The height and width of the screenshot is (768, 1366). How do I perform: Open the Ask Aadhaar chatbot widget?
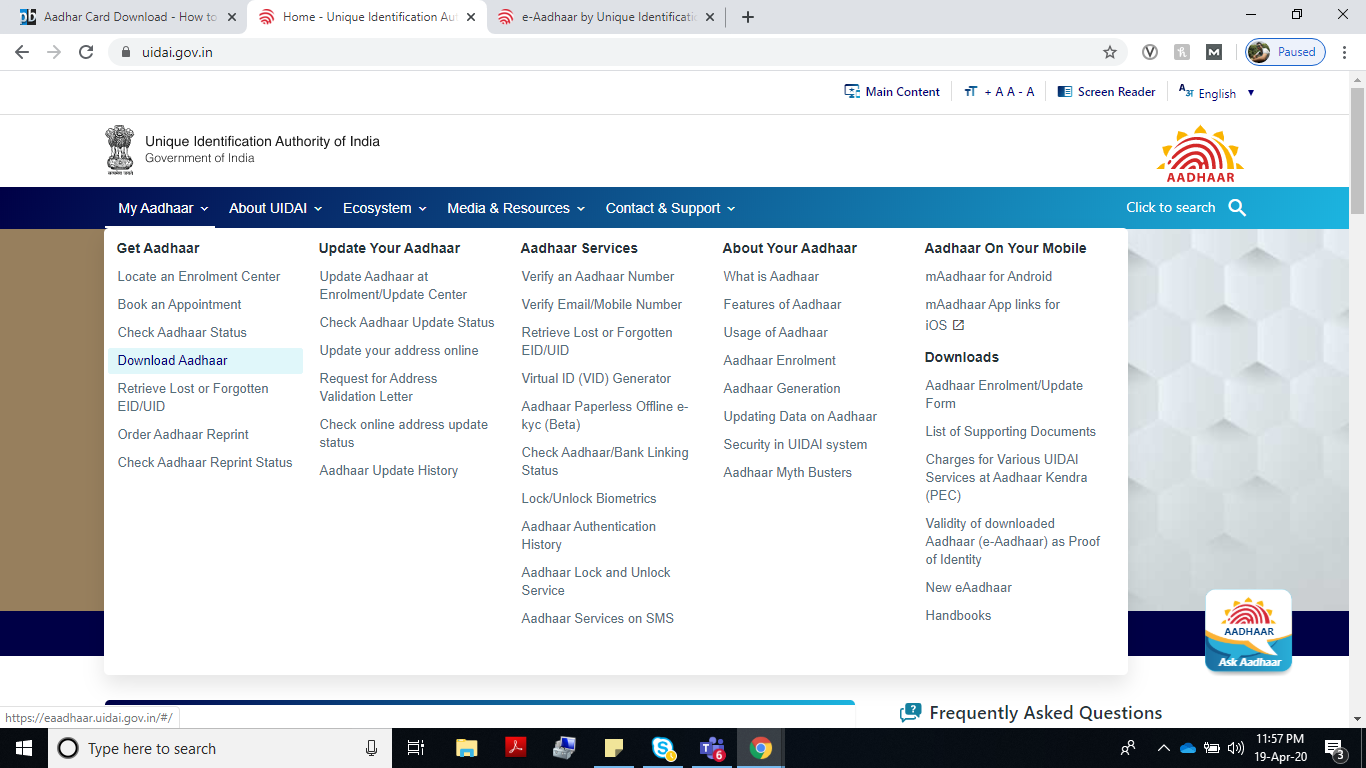click(x=1248, y=630)
